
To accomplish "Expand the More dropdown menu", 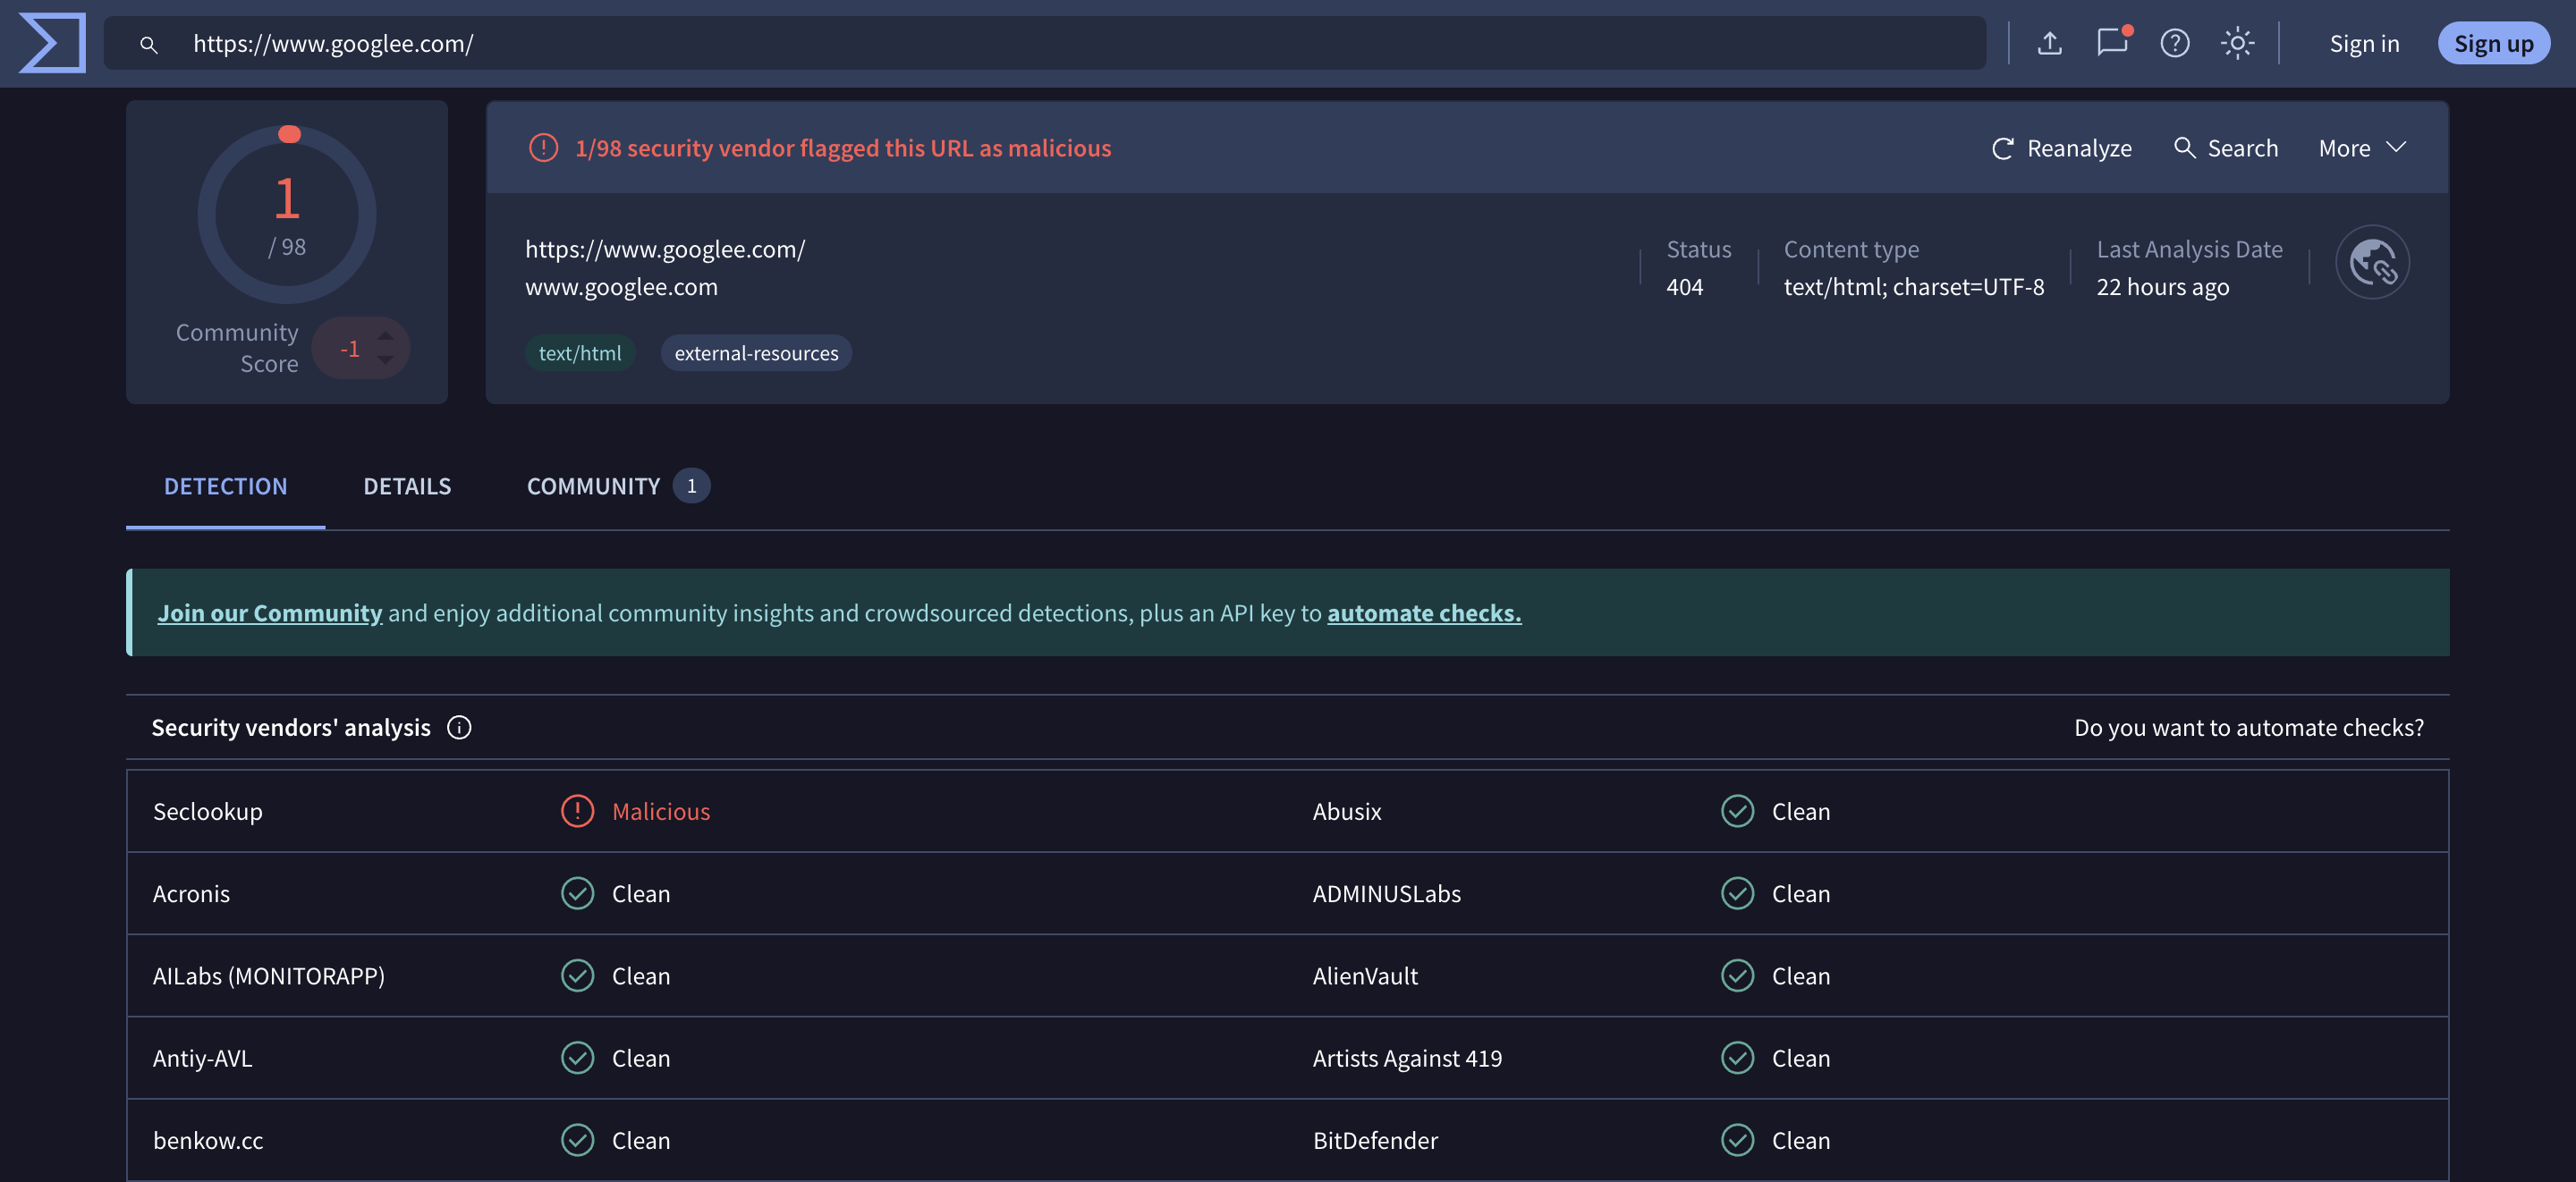I will click(2362, 148).
